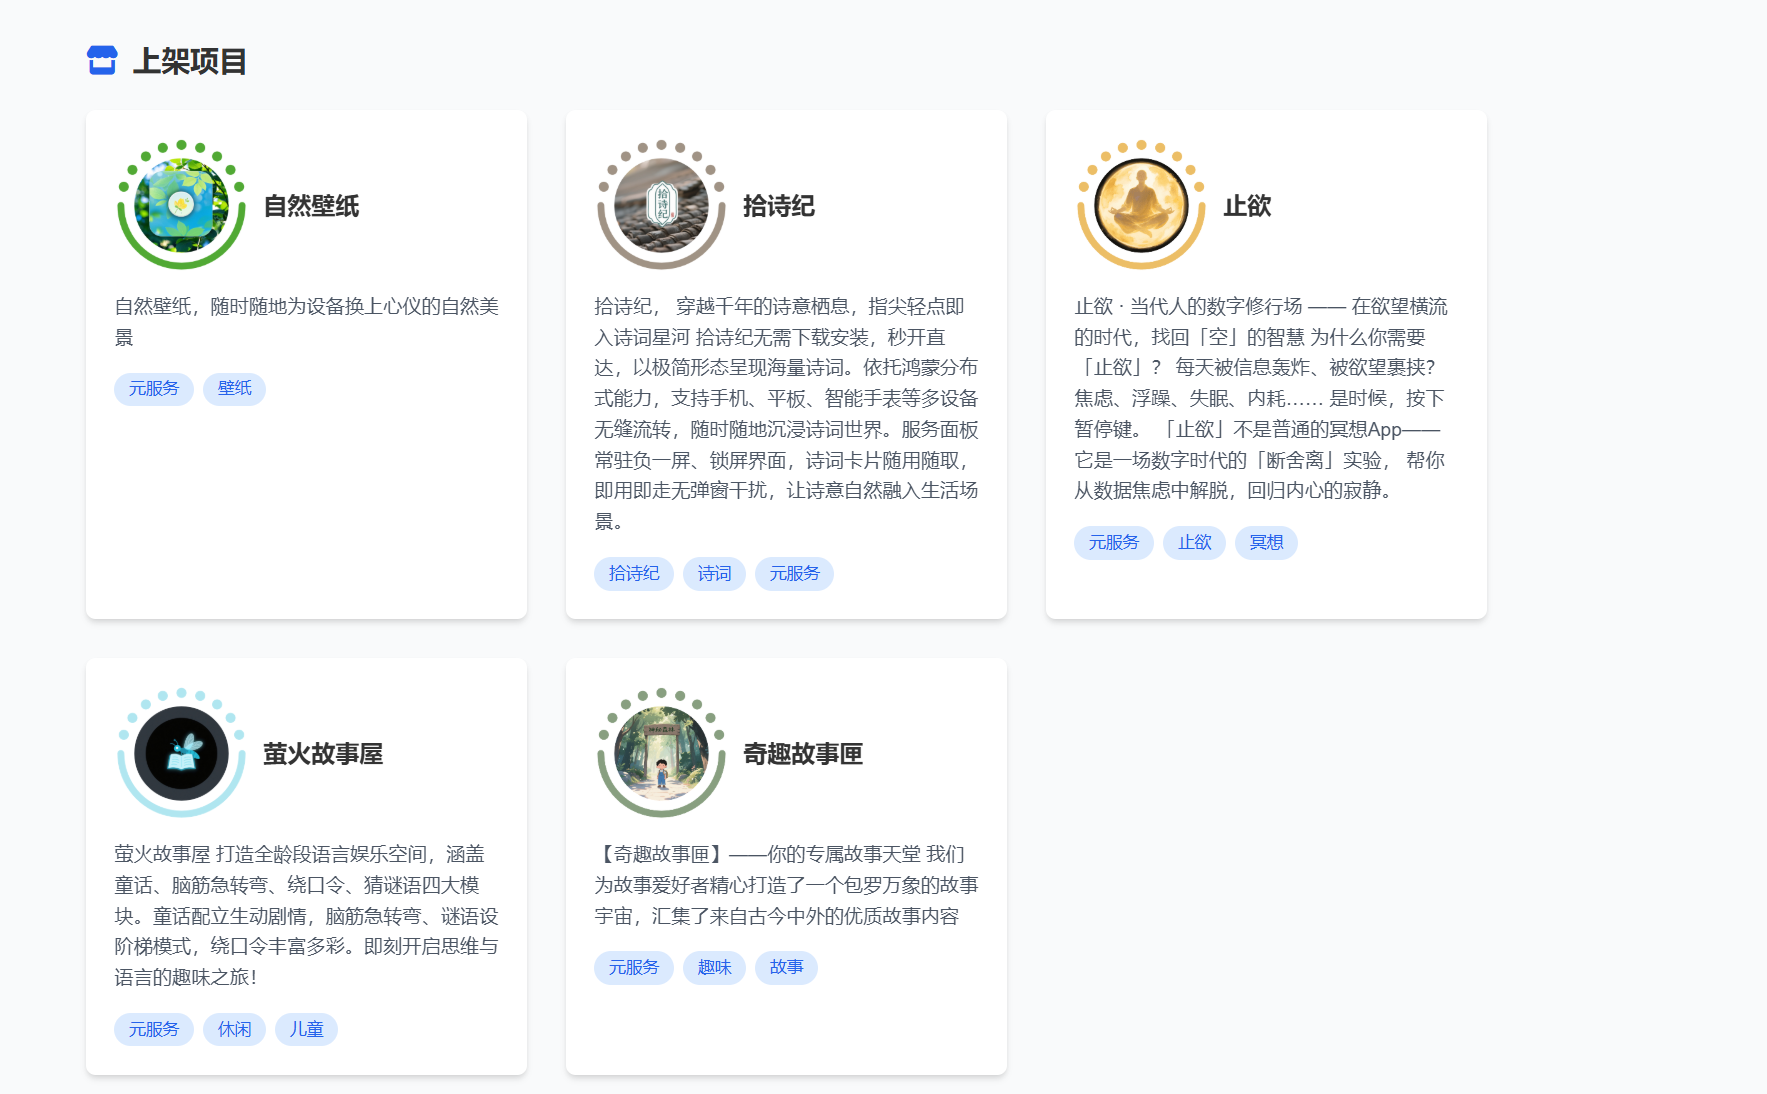Select the 壁纸 tag

(x=234, y=388)
